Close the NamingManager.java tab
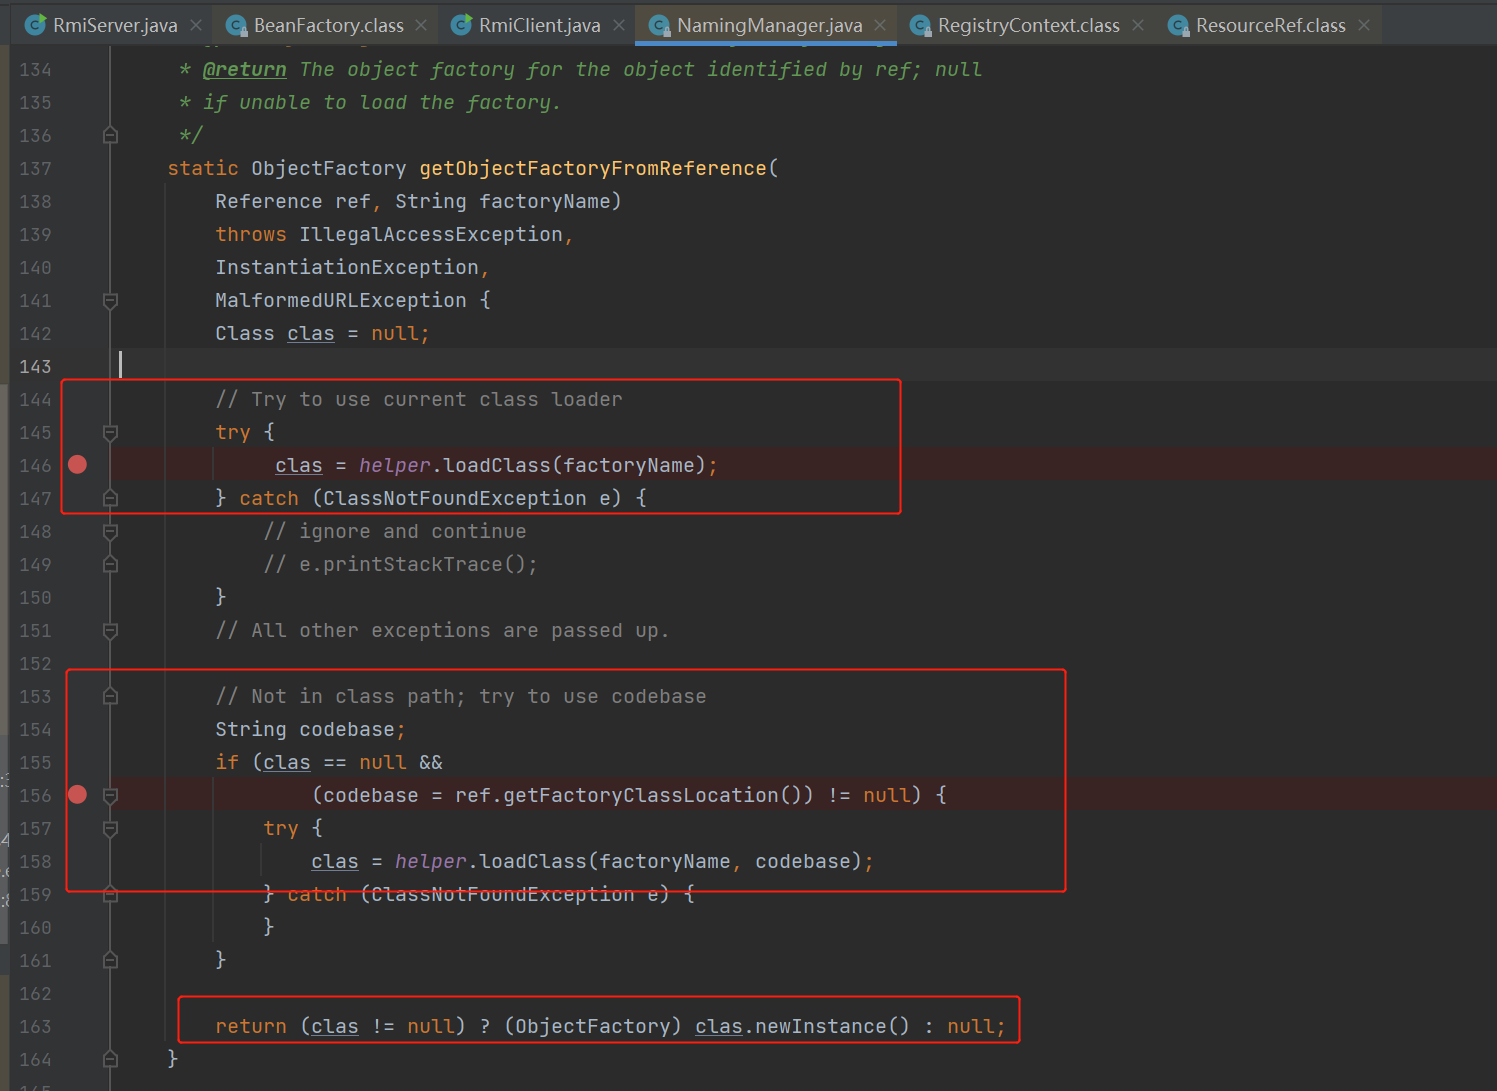This screenshot has width=1497, height=1091. click(x=880, y=25)
